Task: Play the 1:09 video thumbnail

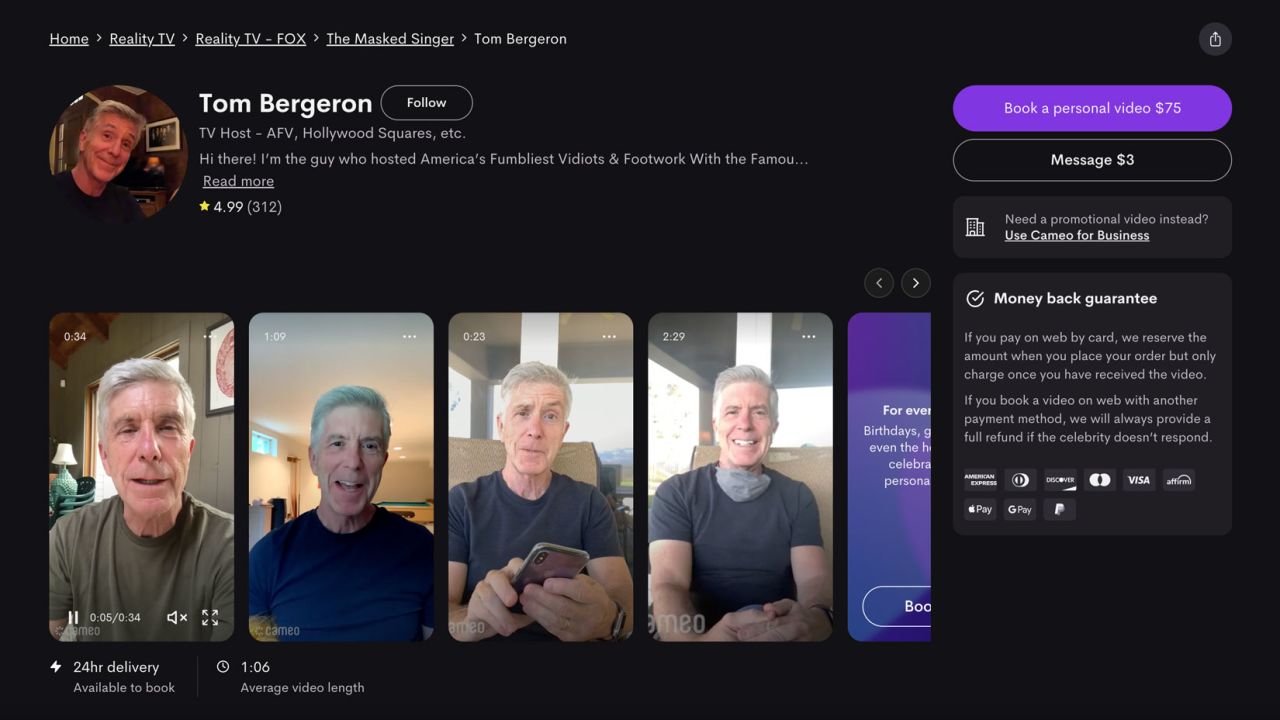Action: pos(341,477)
